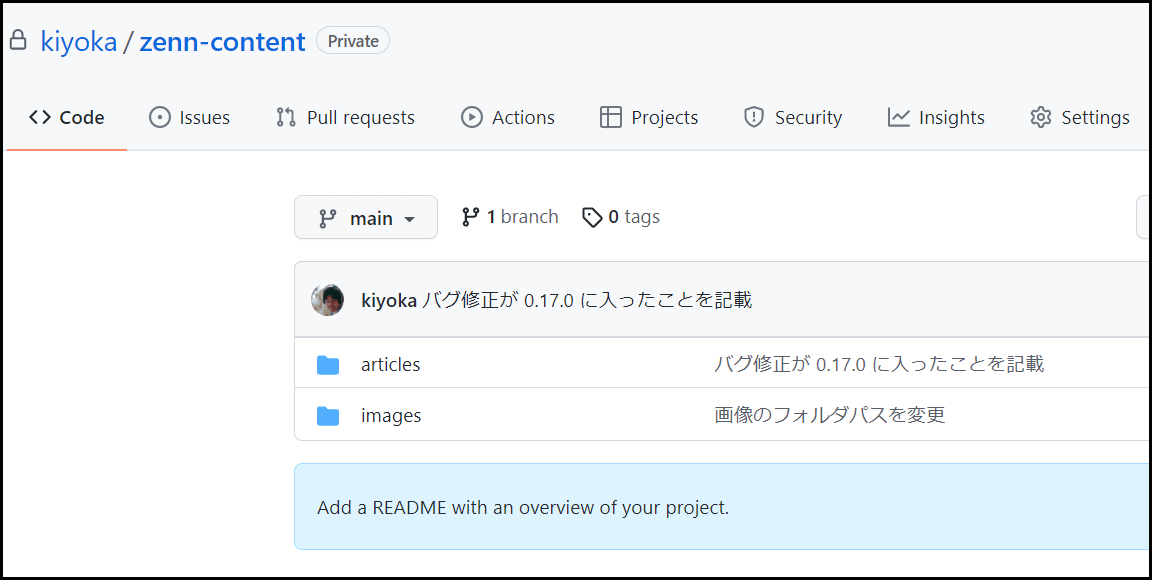1152x580 pixels.
Task: Click the branch icon beside 1 branch
Action: tap(470, 217)
